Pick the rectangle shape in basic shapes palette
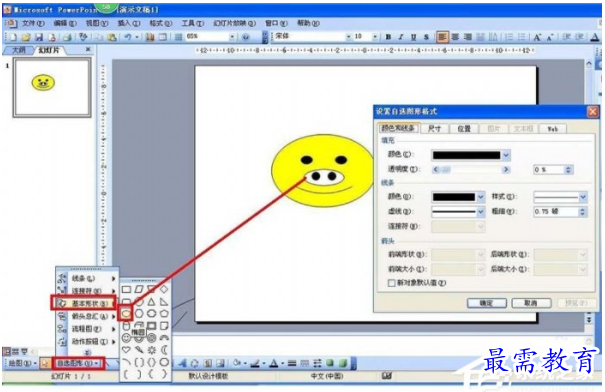Viewport: 605px width, 392px height. pos(126,289)
